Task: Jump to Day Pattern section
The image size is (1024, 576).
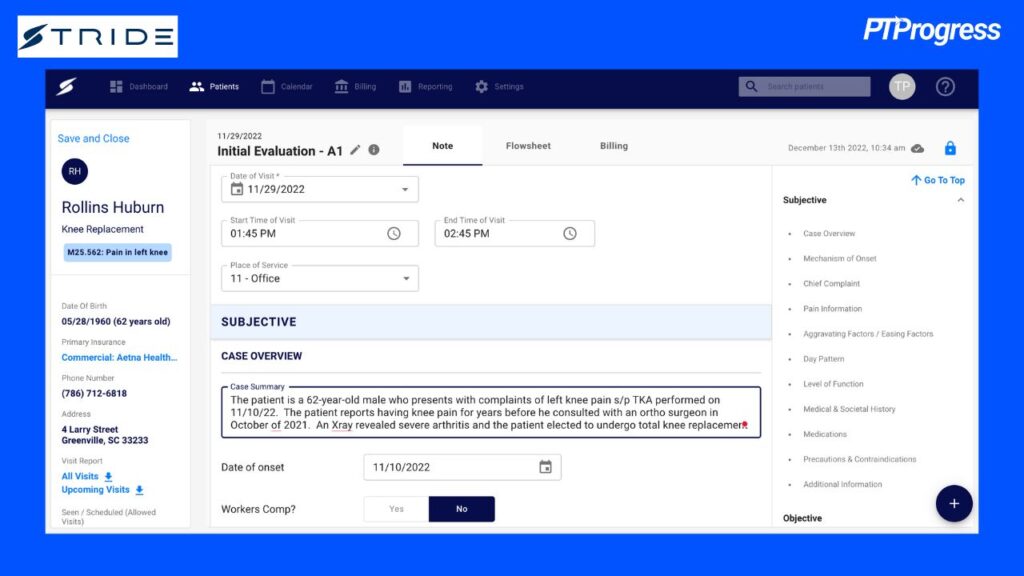Action: [824, 359]
